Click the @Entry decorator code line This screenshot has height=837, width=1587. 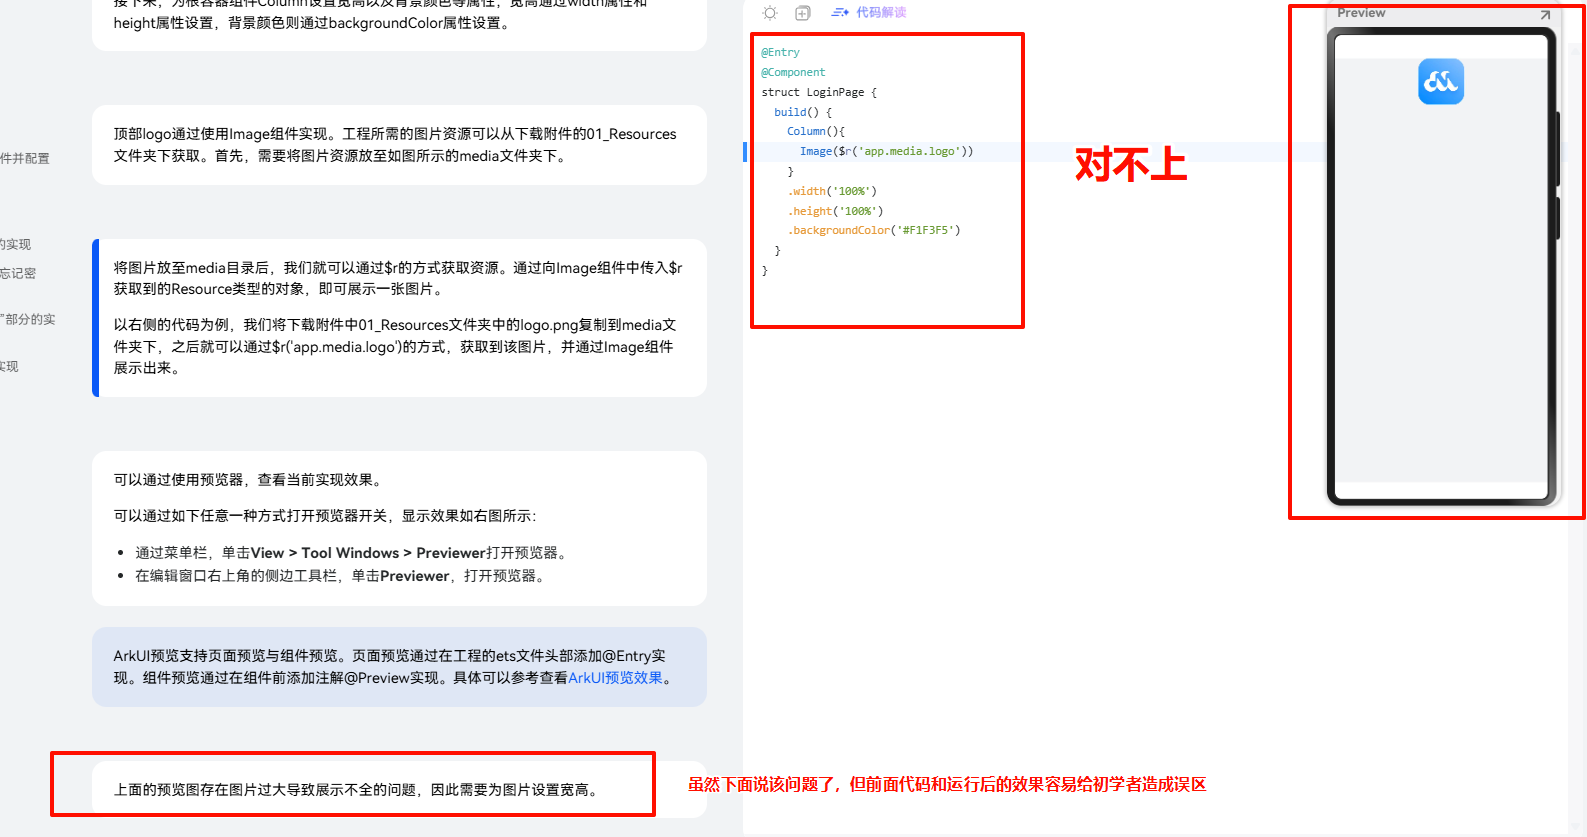pyautogui.click(x=780, y=52)
